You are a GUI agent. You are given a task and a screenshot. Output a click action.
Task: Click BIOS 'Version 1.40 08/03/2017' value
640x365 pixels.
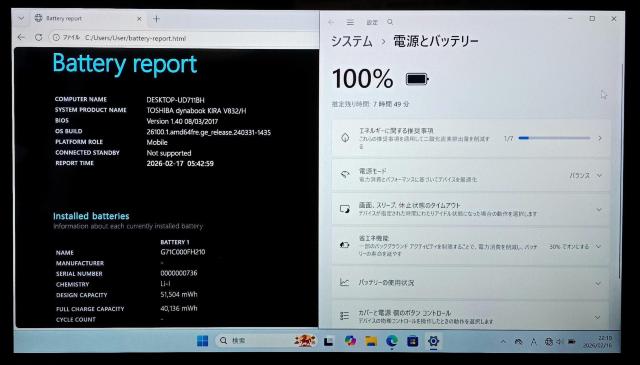click(x=182, y=121)
